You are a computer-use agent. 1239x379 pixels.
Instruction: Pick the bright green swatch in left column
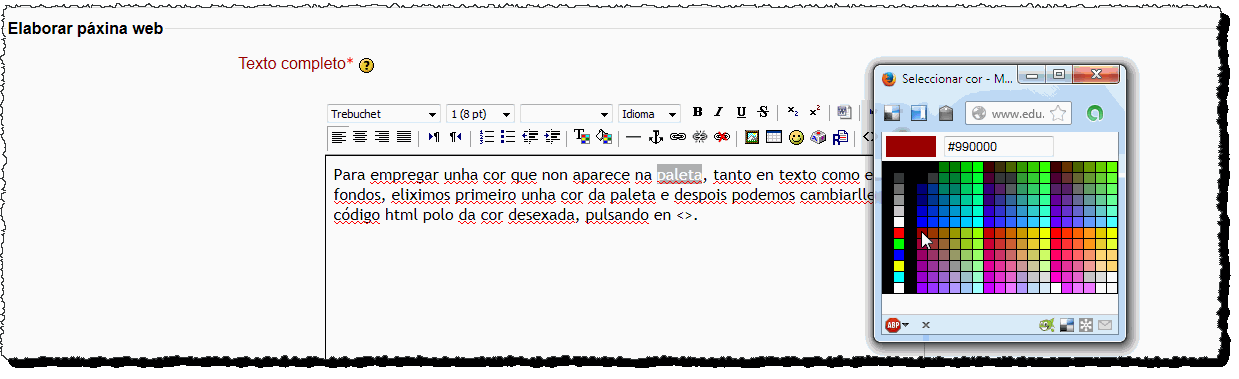[x=898, y=243]
